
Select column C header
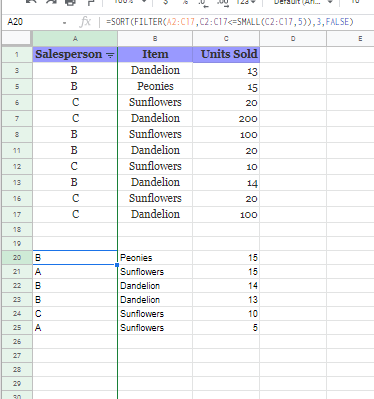coord(226,39)
